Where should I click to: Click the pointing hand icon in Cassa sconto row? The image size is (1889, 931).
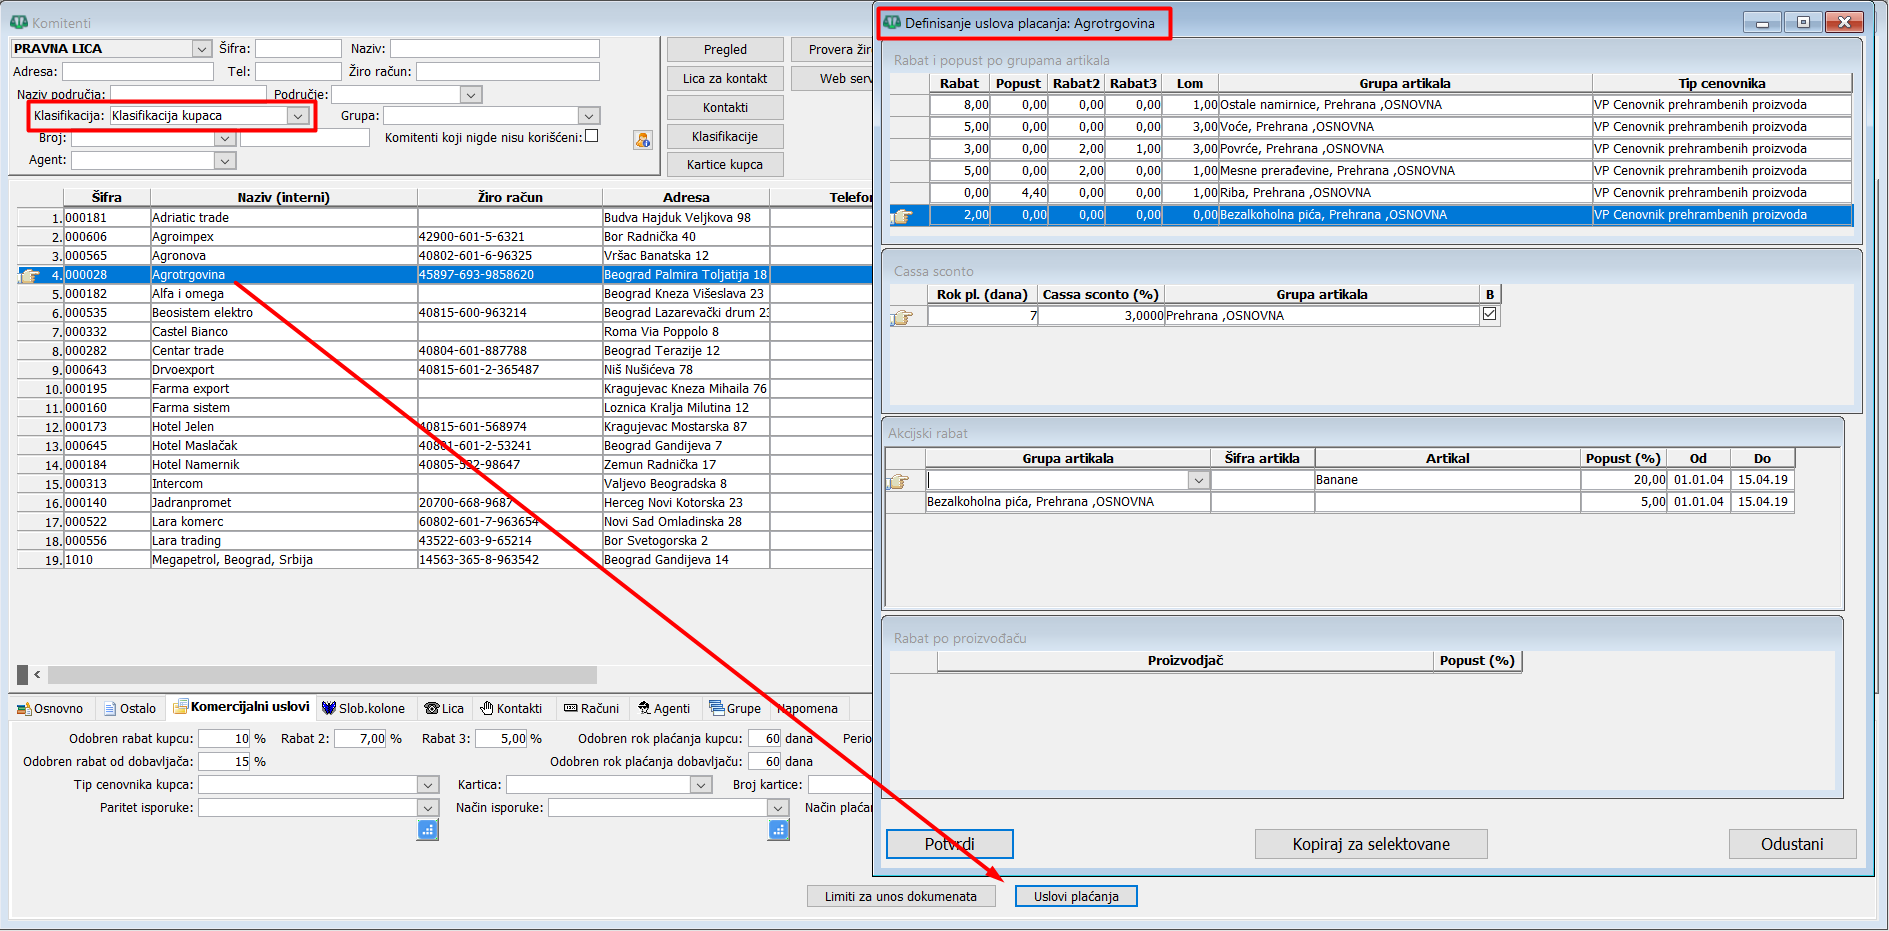point(902,317)
